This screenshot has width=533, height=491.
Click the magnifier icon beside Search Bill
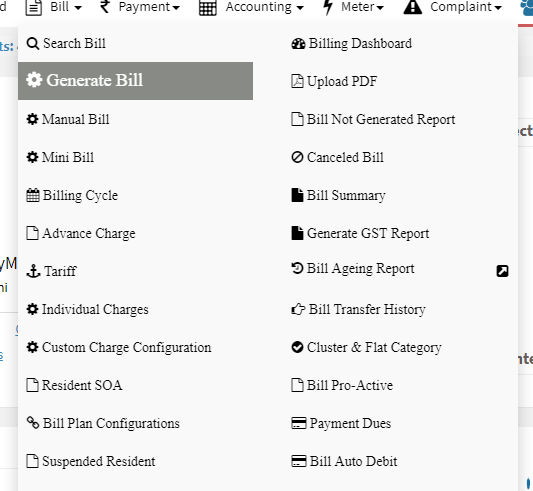[33, 44]
